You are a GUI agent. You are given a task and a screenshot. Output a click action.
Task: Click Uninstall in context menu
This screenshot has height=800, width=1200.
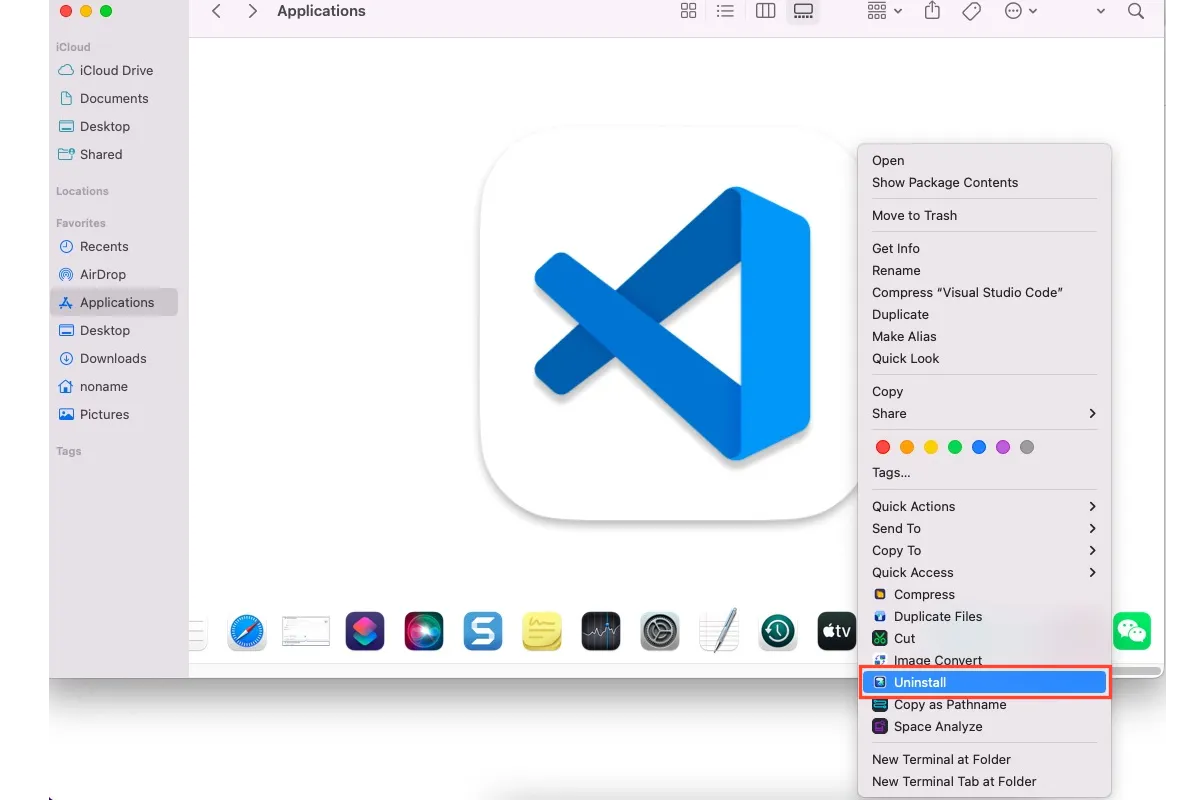coord(985,682)
